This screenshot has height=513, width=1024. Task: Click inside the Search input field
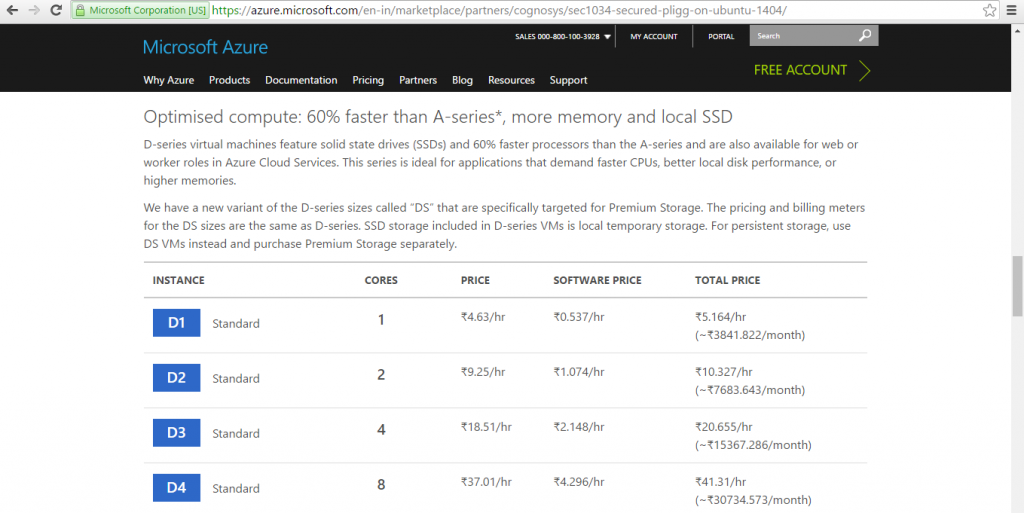[805, 36]
